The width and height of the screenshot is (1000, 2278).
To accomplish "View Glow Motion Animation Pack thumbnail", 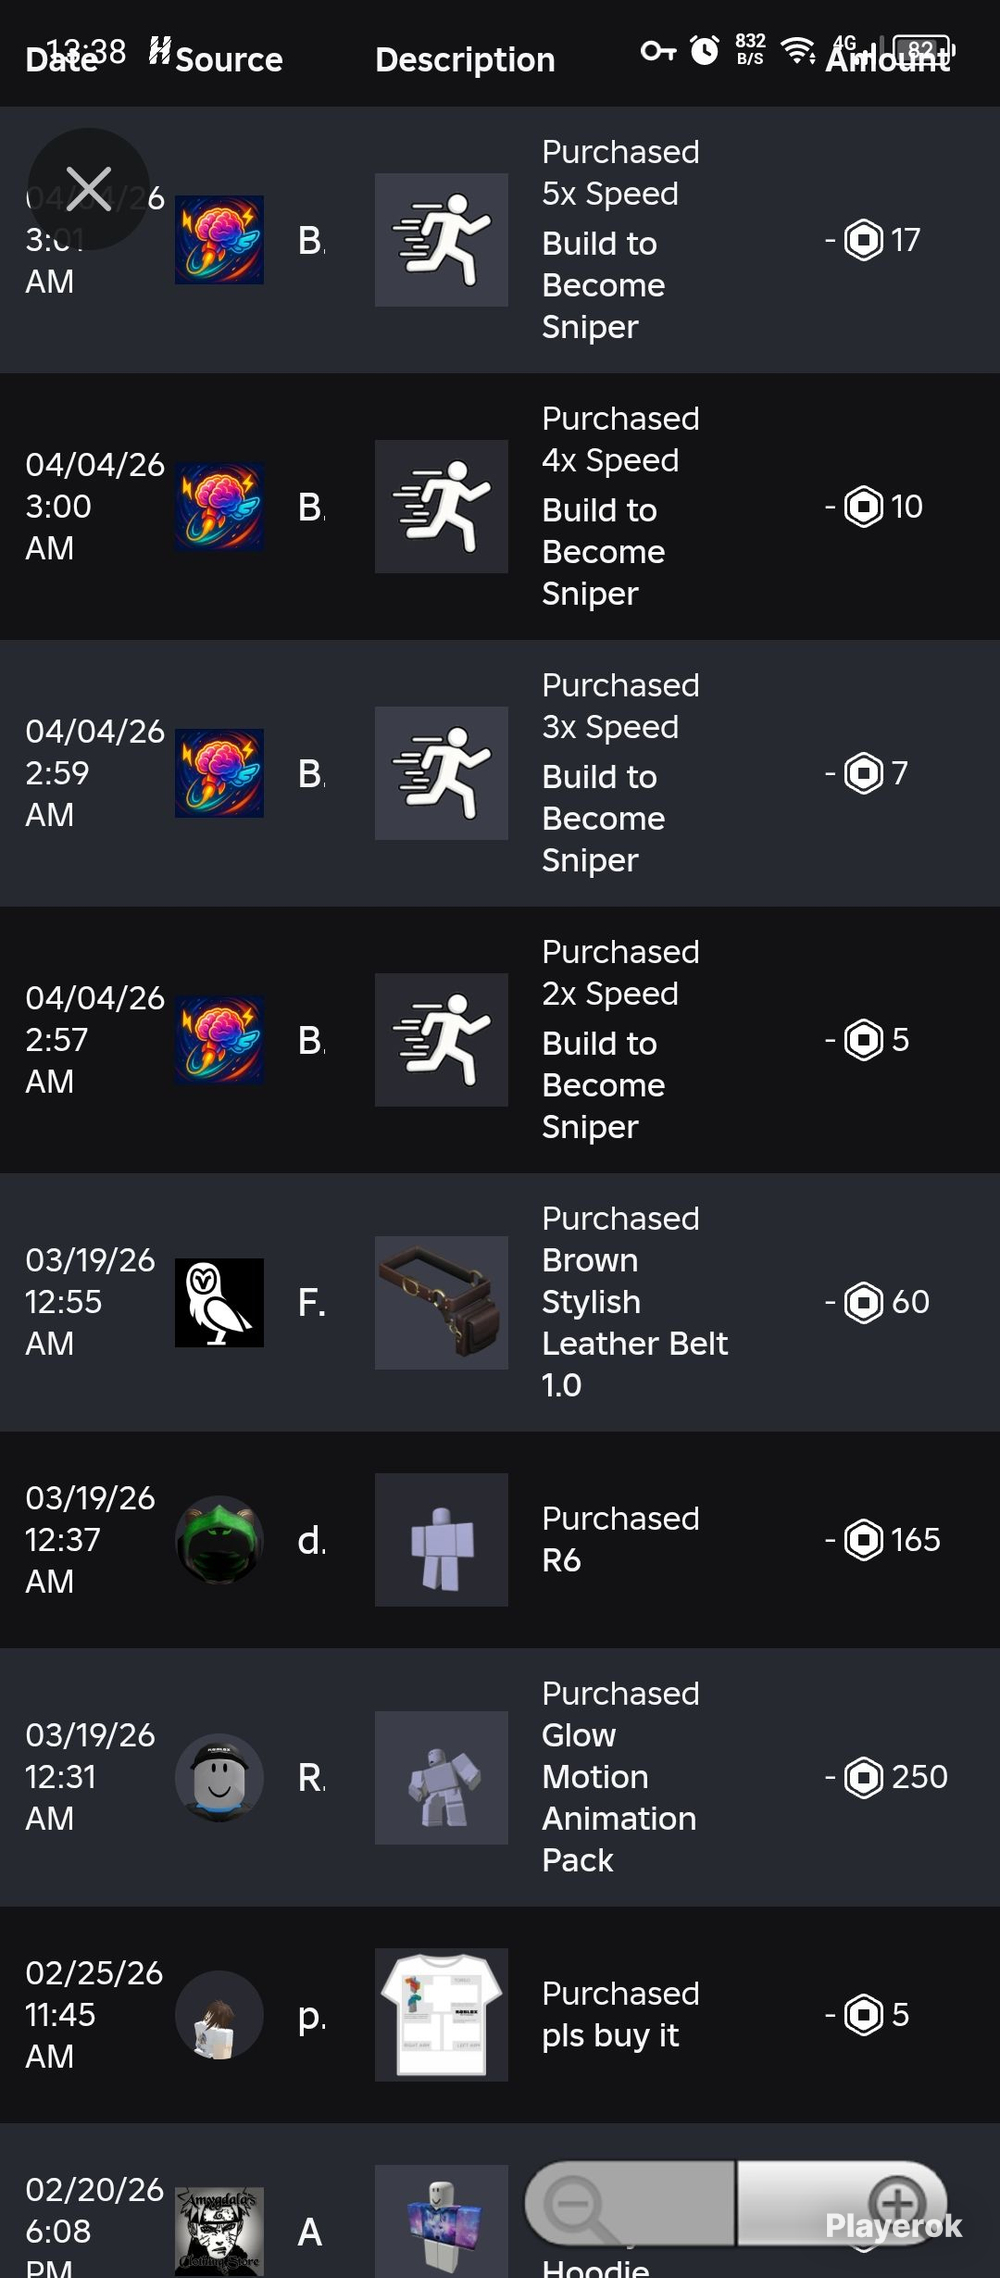I will click(441, 1778).
